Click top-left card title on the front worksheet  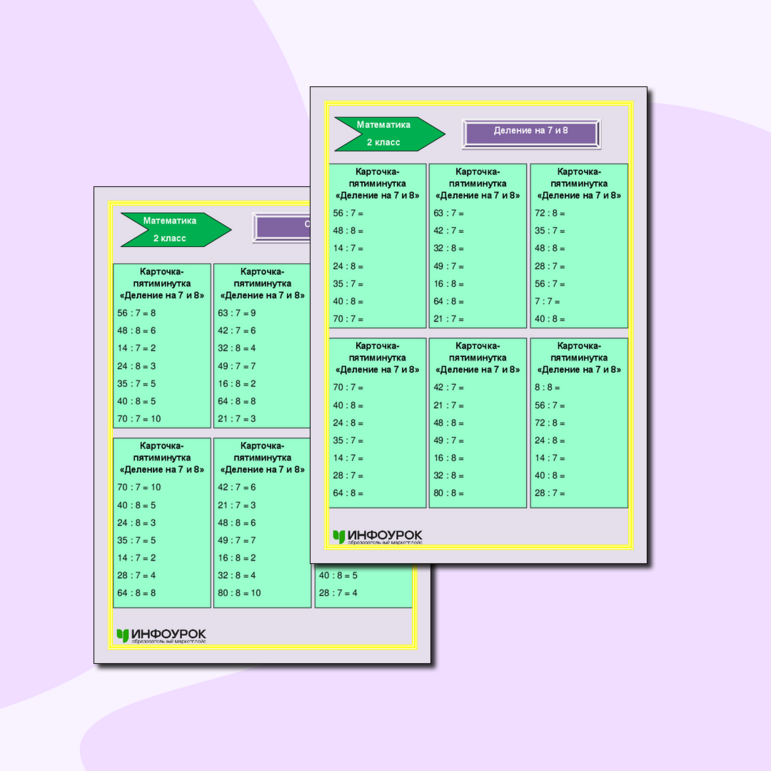pos(377,184)
